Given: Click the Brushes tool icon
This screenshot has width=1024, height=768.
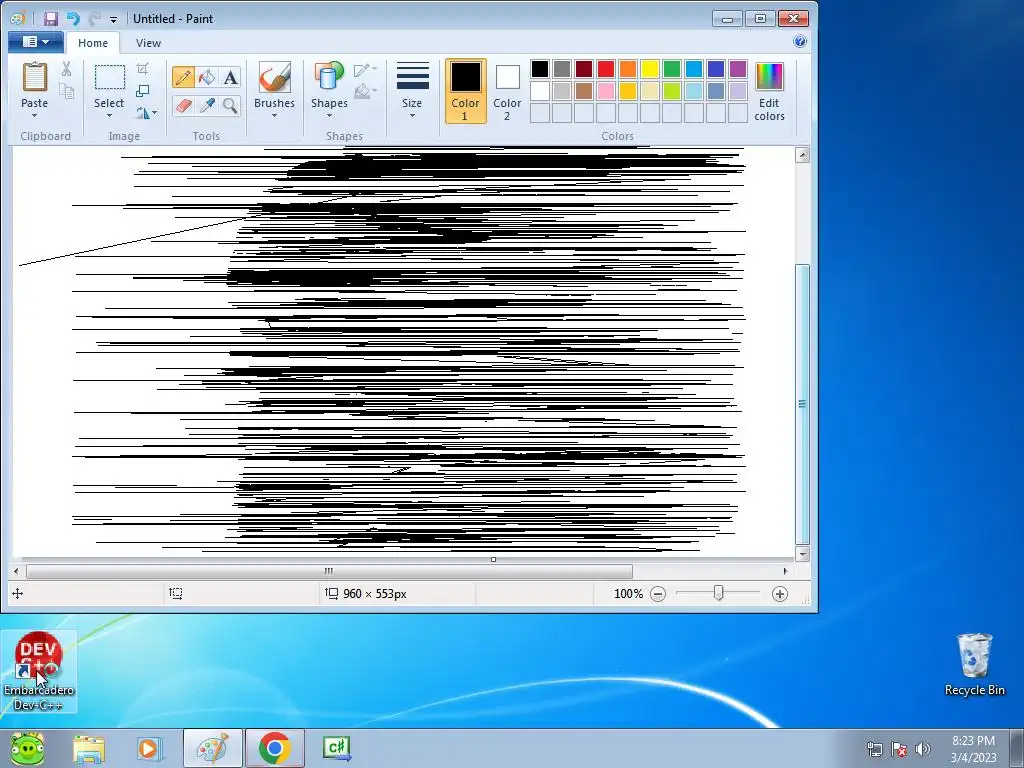Looking at the screenshot, I should click(274, 78).
